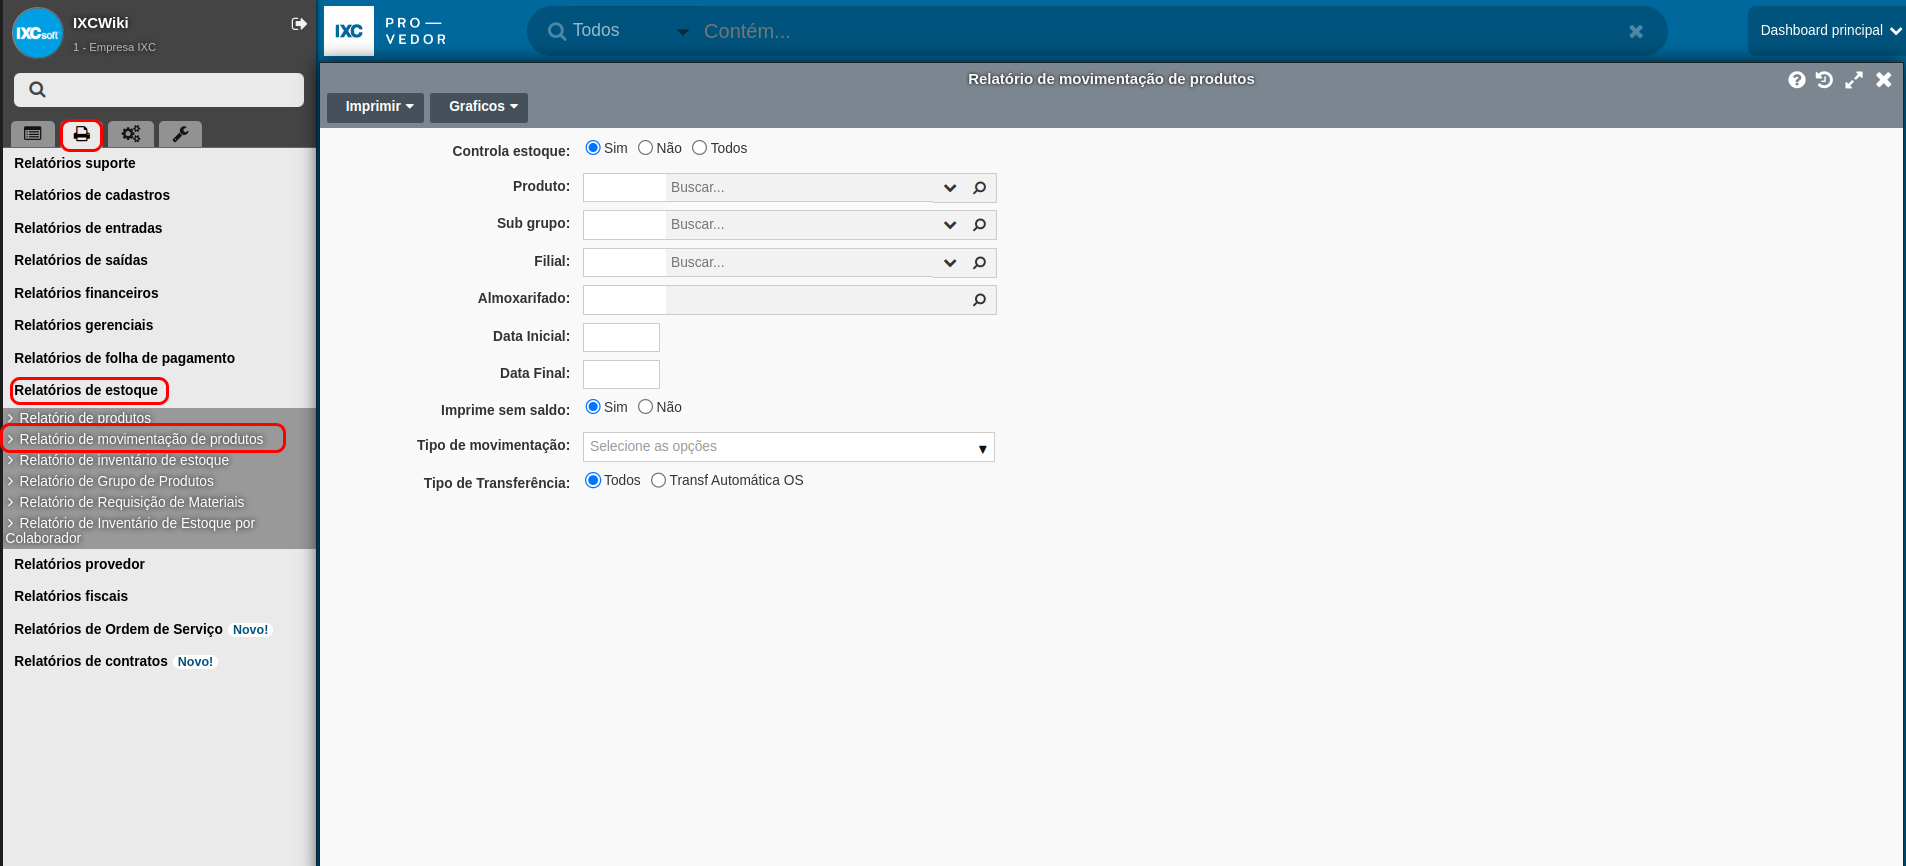Select Transf Automática OS option
Image resolution: width=1906 pixels, height=866 pixels.
pos(659,480)
